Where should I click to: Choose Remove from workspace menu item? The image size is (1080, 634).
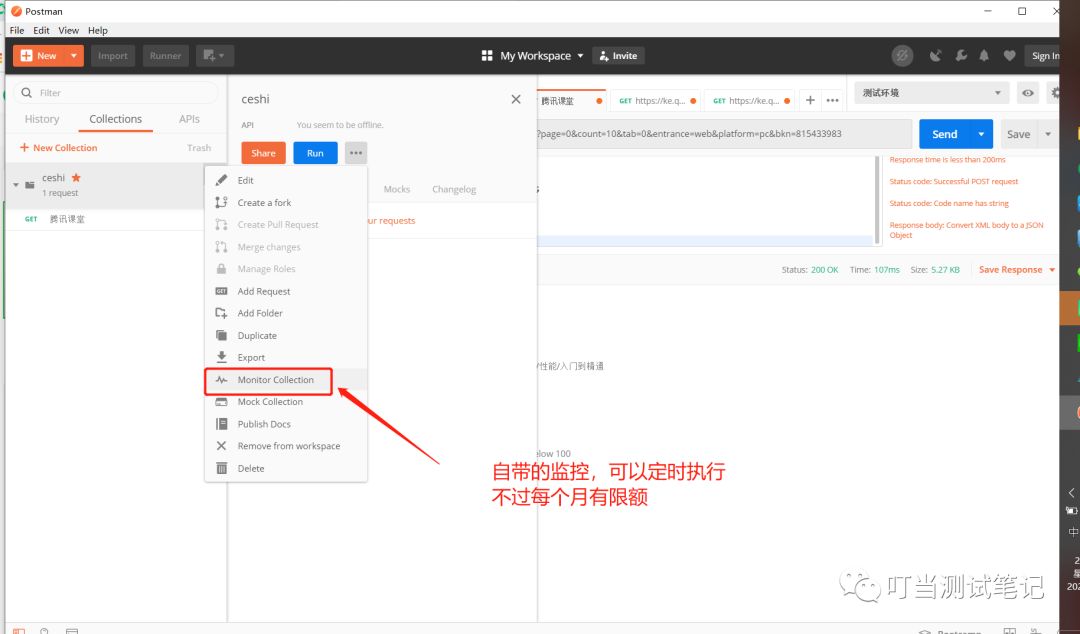pyautogui.click(x=286, y=446)
